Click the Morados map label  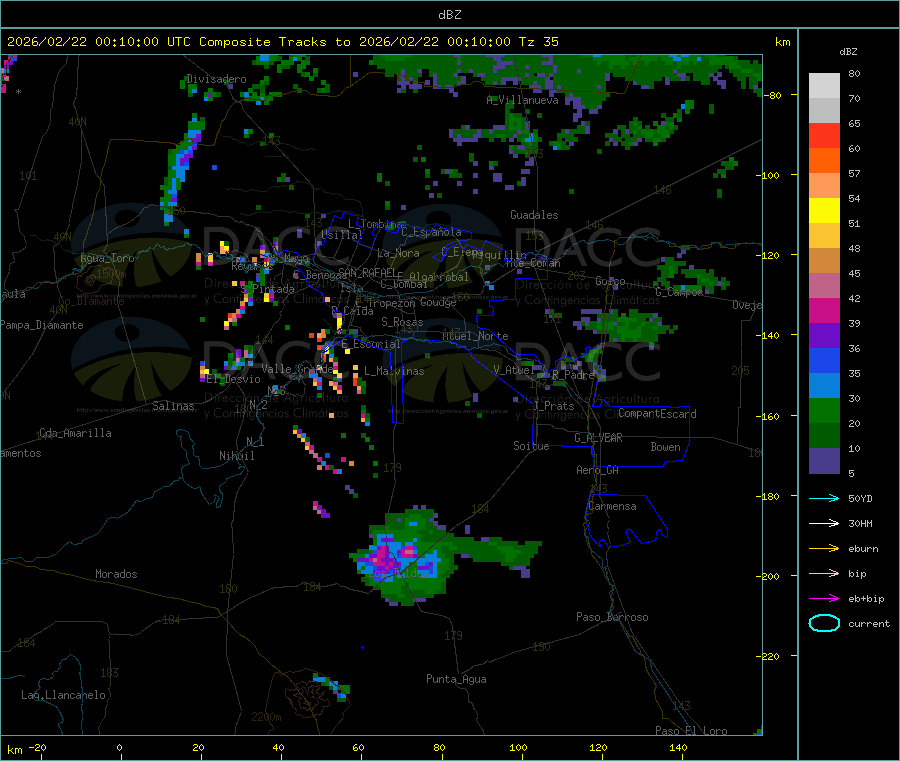[116, 574]
